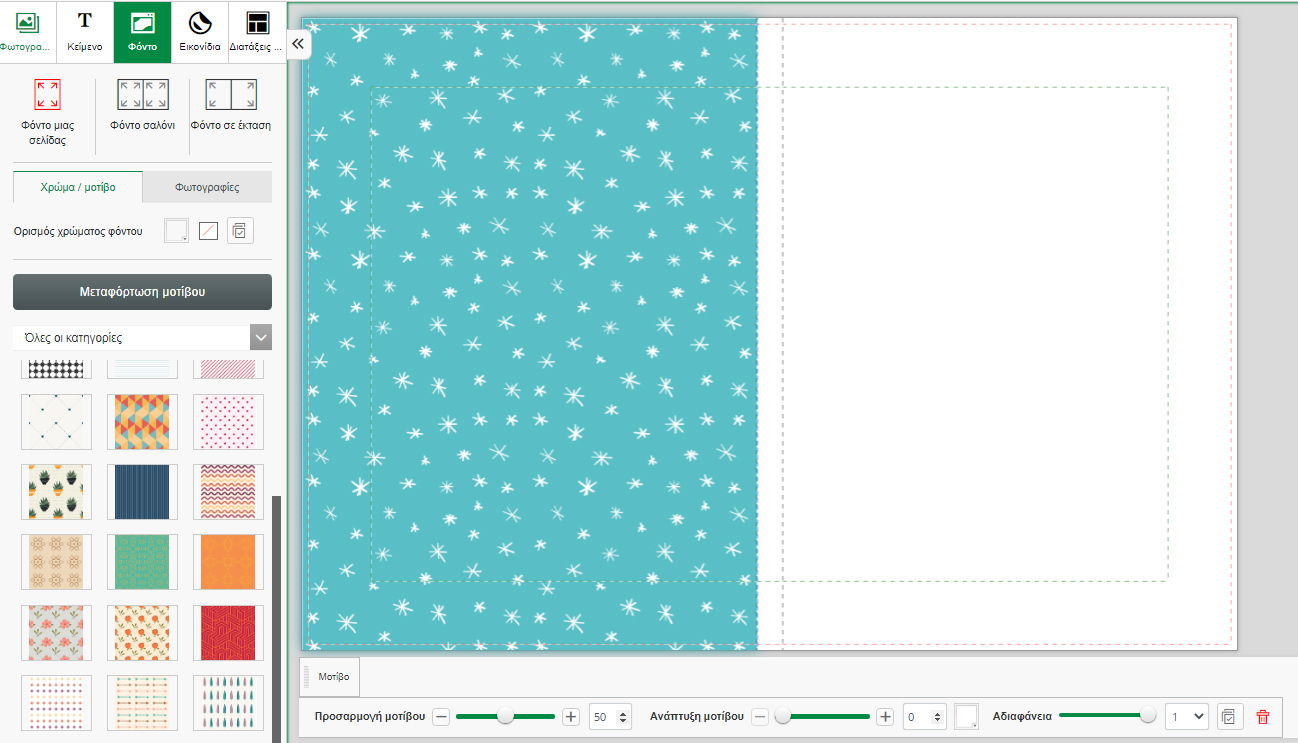
Task: Open the opacity value dropdown
Action: tap(1187, 717)
